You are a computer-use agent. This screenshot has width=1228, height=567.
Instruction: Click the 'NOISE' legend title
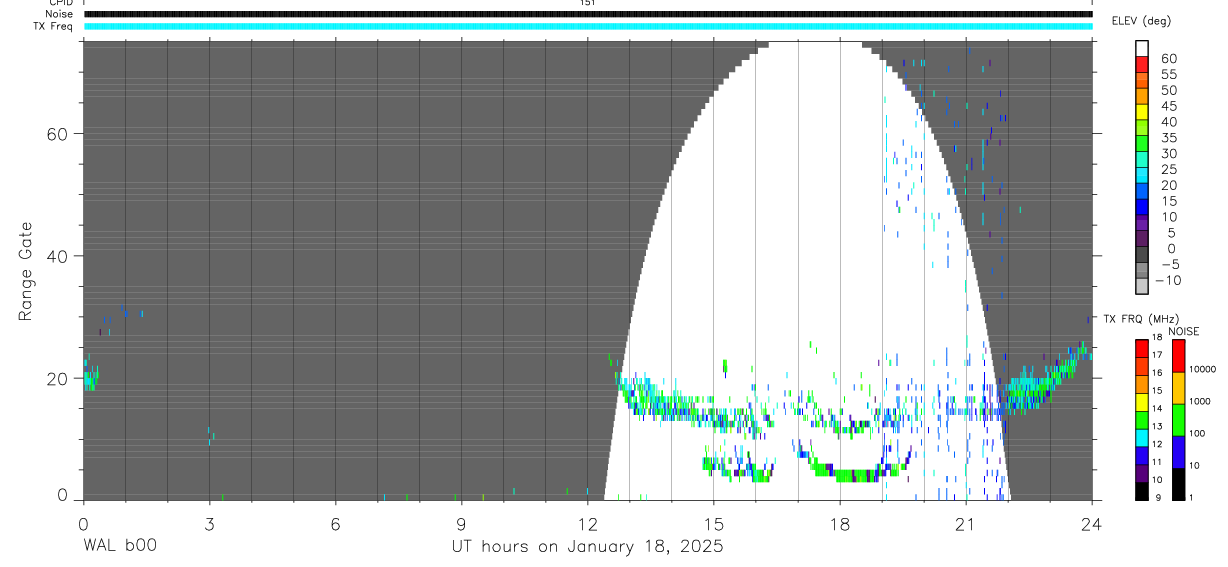point(1183,331)
